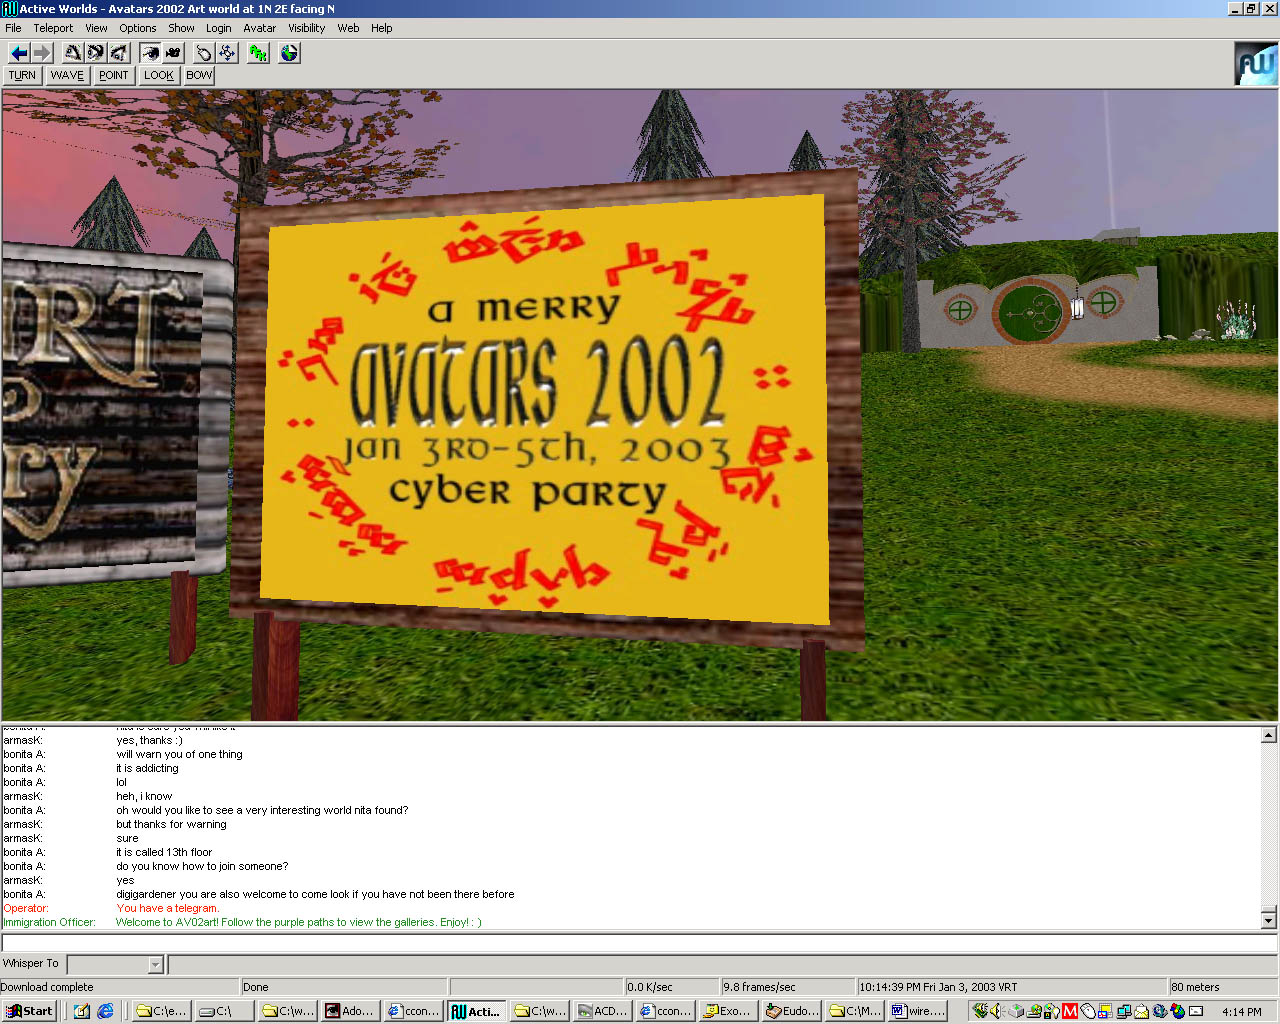Toggle first-person eye view
Viewport: 1280px width, 1024px height.
150,53
